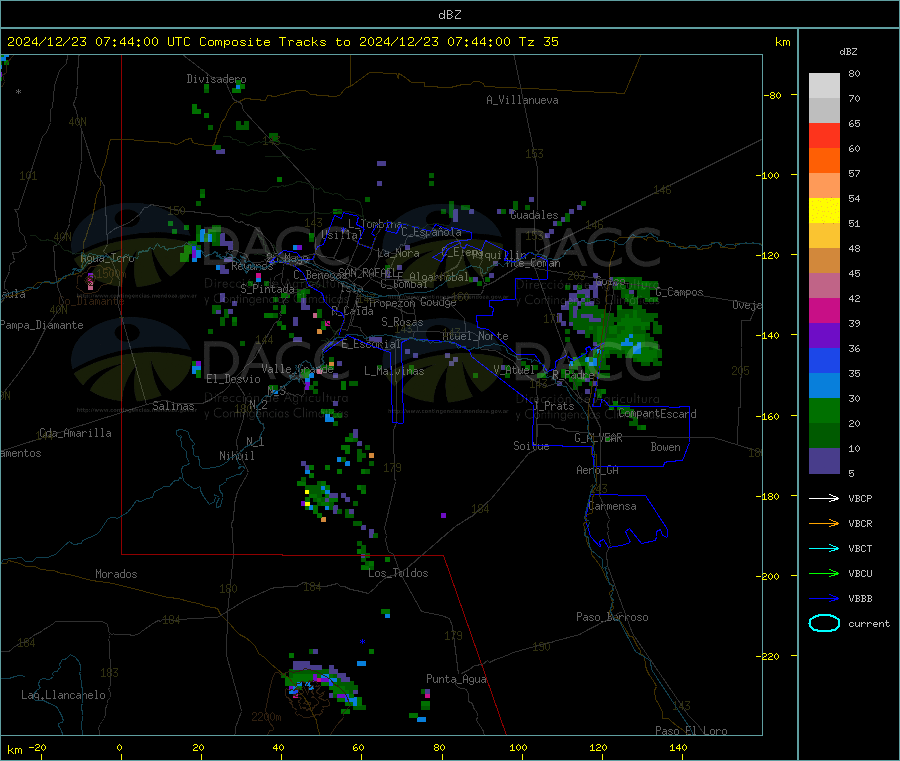Image resolution: width=900 pixels, height=761 pixels.
Task: Click the 'S_Rosas' map label
Action: tap(402, 322)
